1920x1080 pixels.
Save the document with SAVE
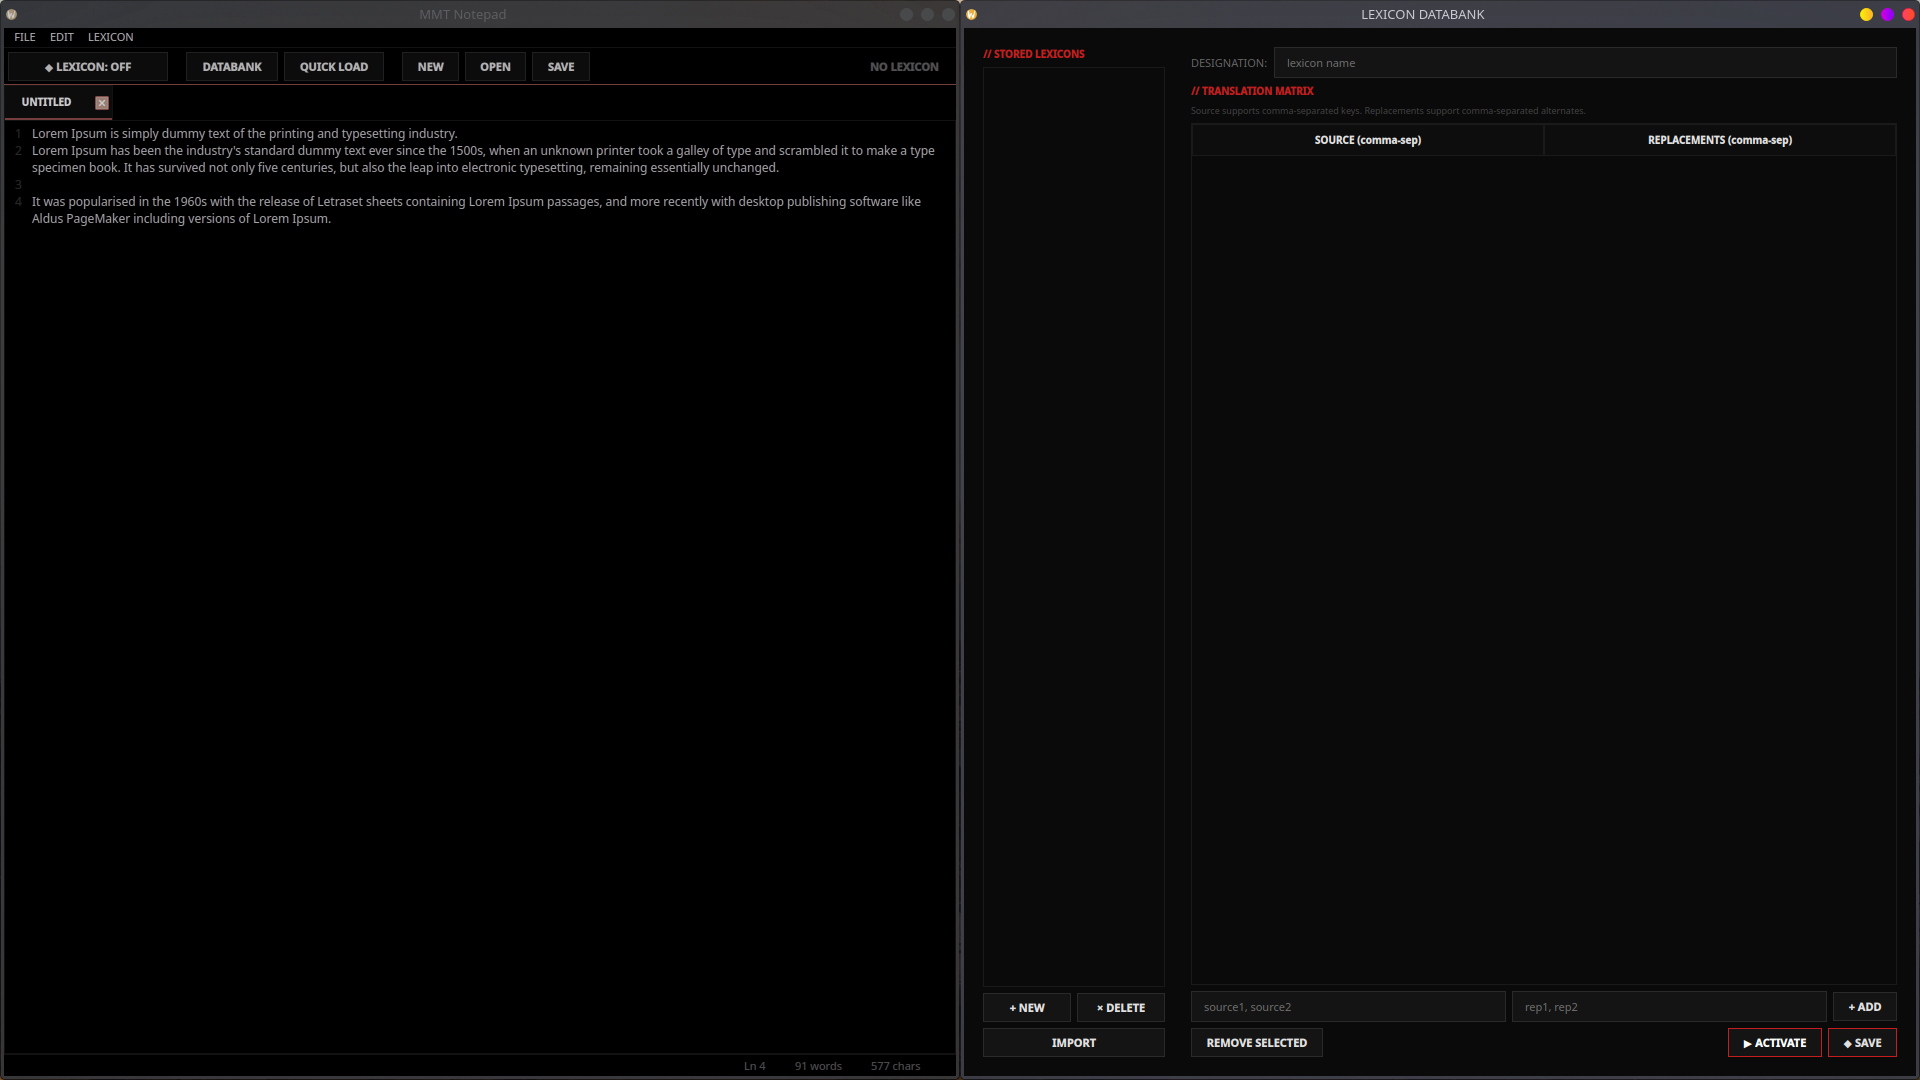pyautogui.click(x=560, y=66)
